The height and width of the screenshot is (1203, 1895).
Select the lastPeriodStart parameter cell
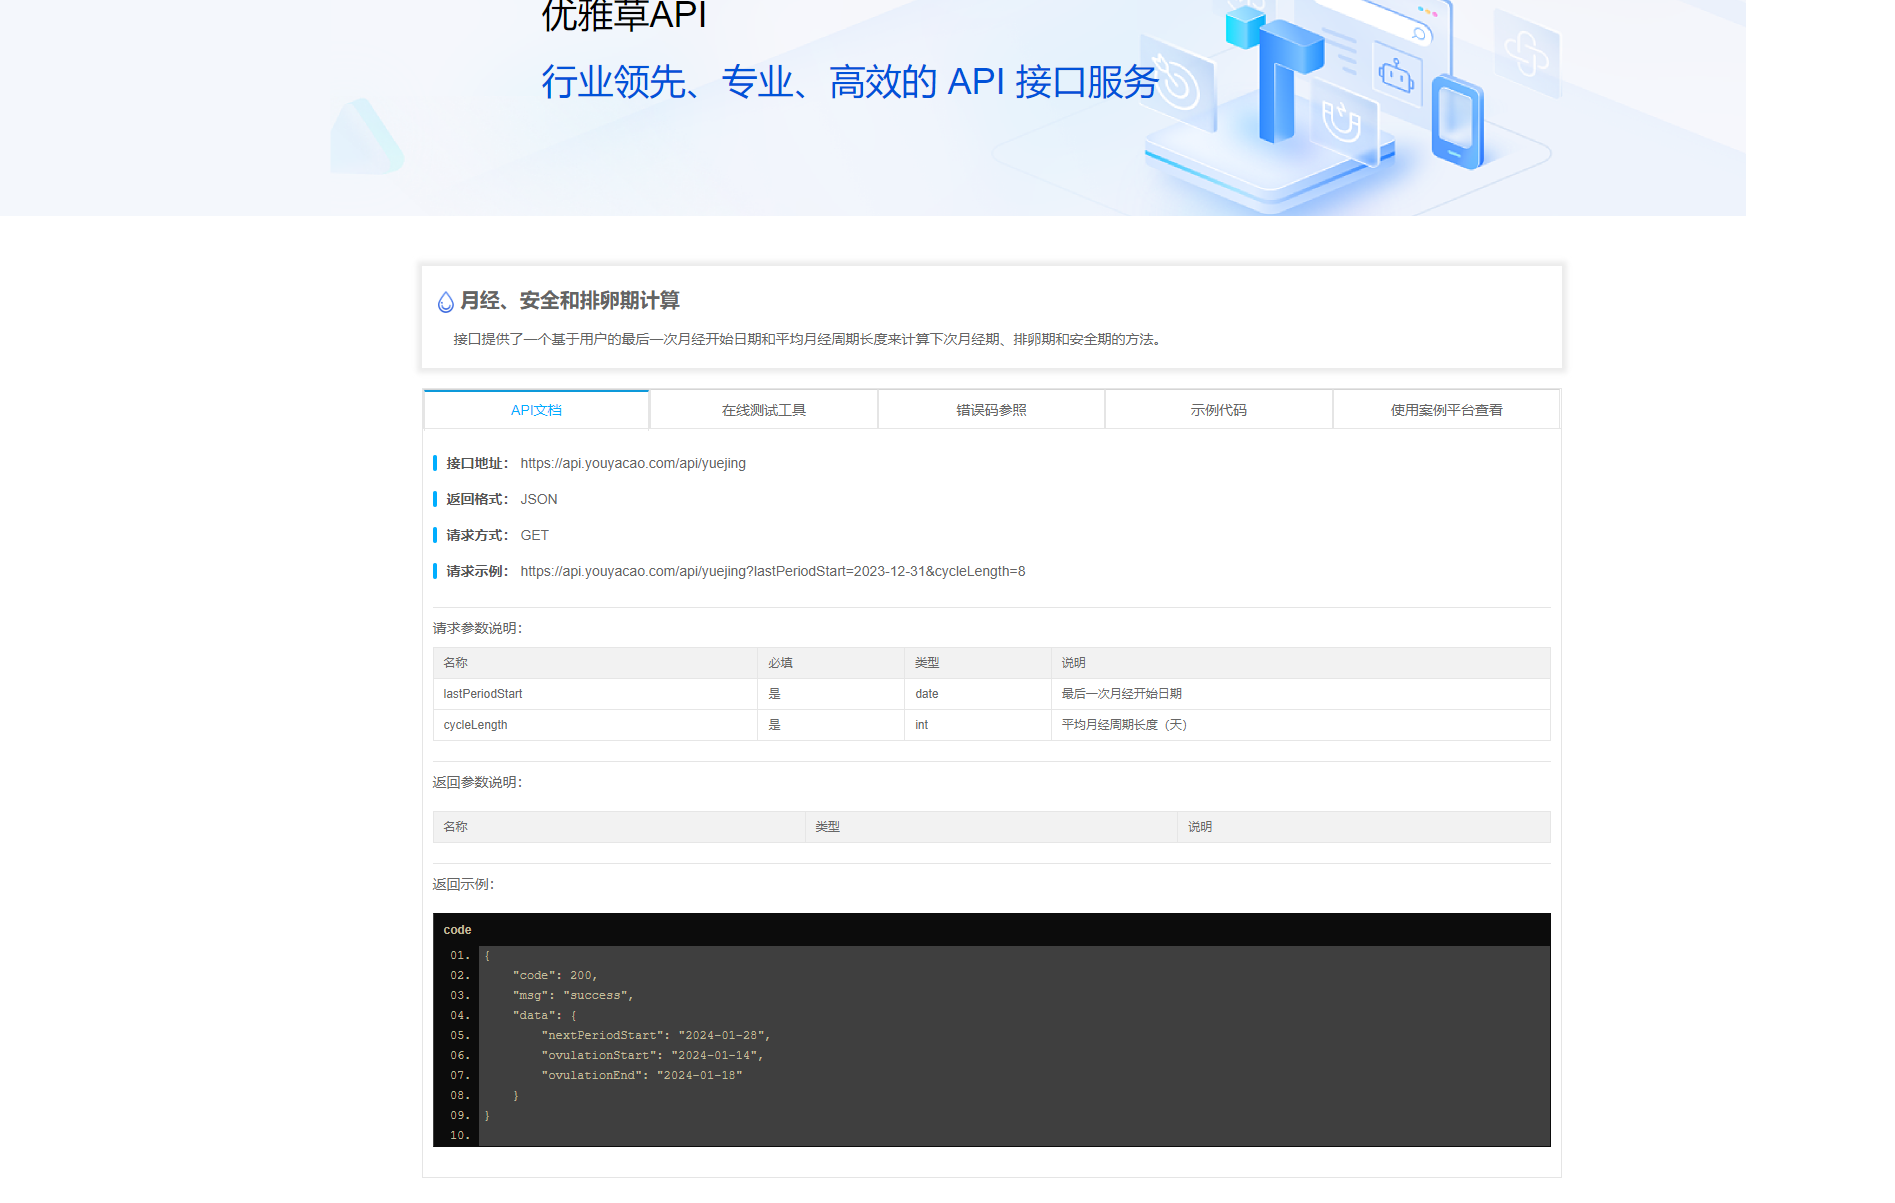pos(595,694)
